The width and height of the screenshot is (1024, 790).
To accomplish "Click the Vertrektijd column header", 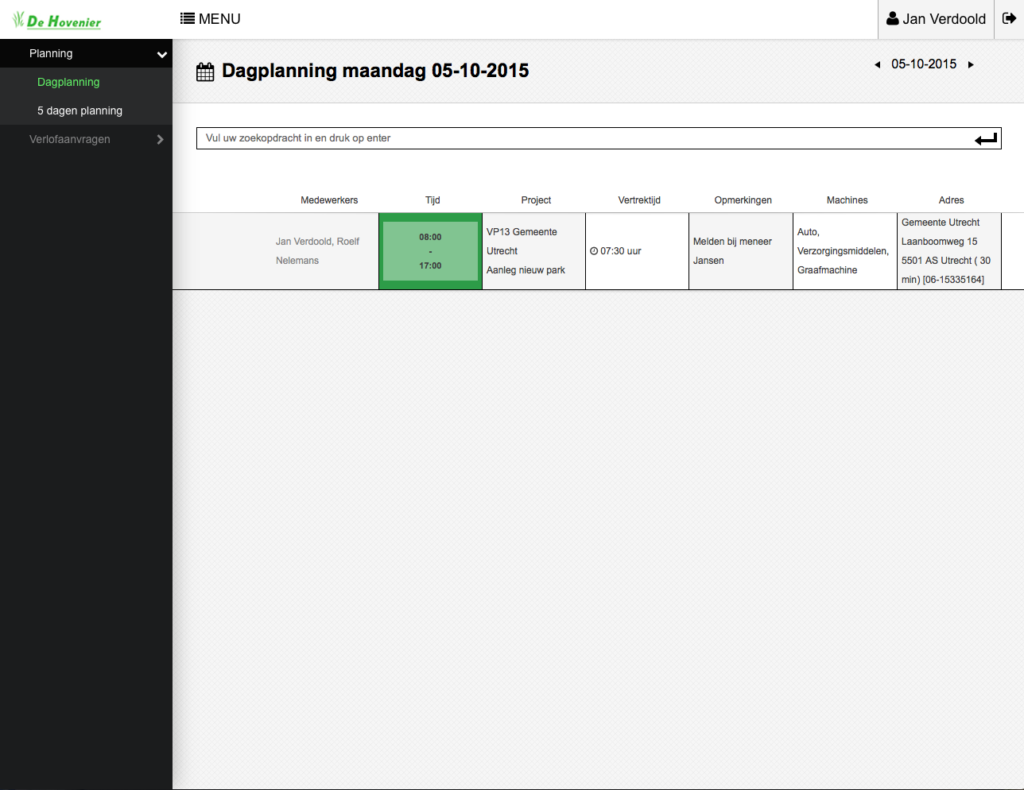I will [x=639, y=200].
